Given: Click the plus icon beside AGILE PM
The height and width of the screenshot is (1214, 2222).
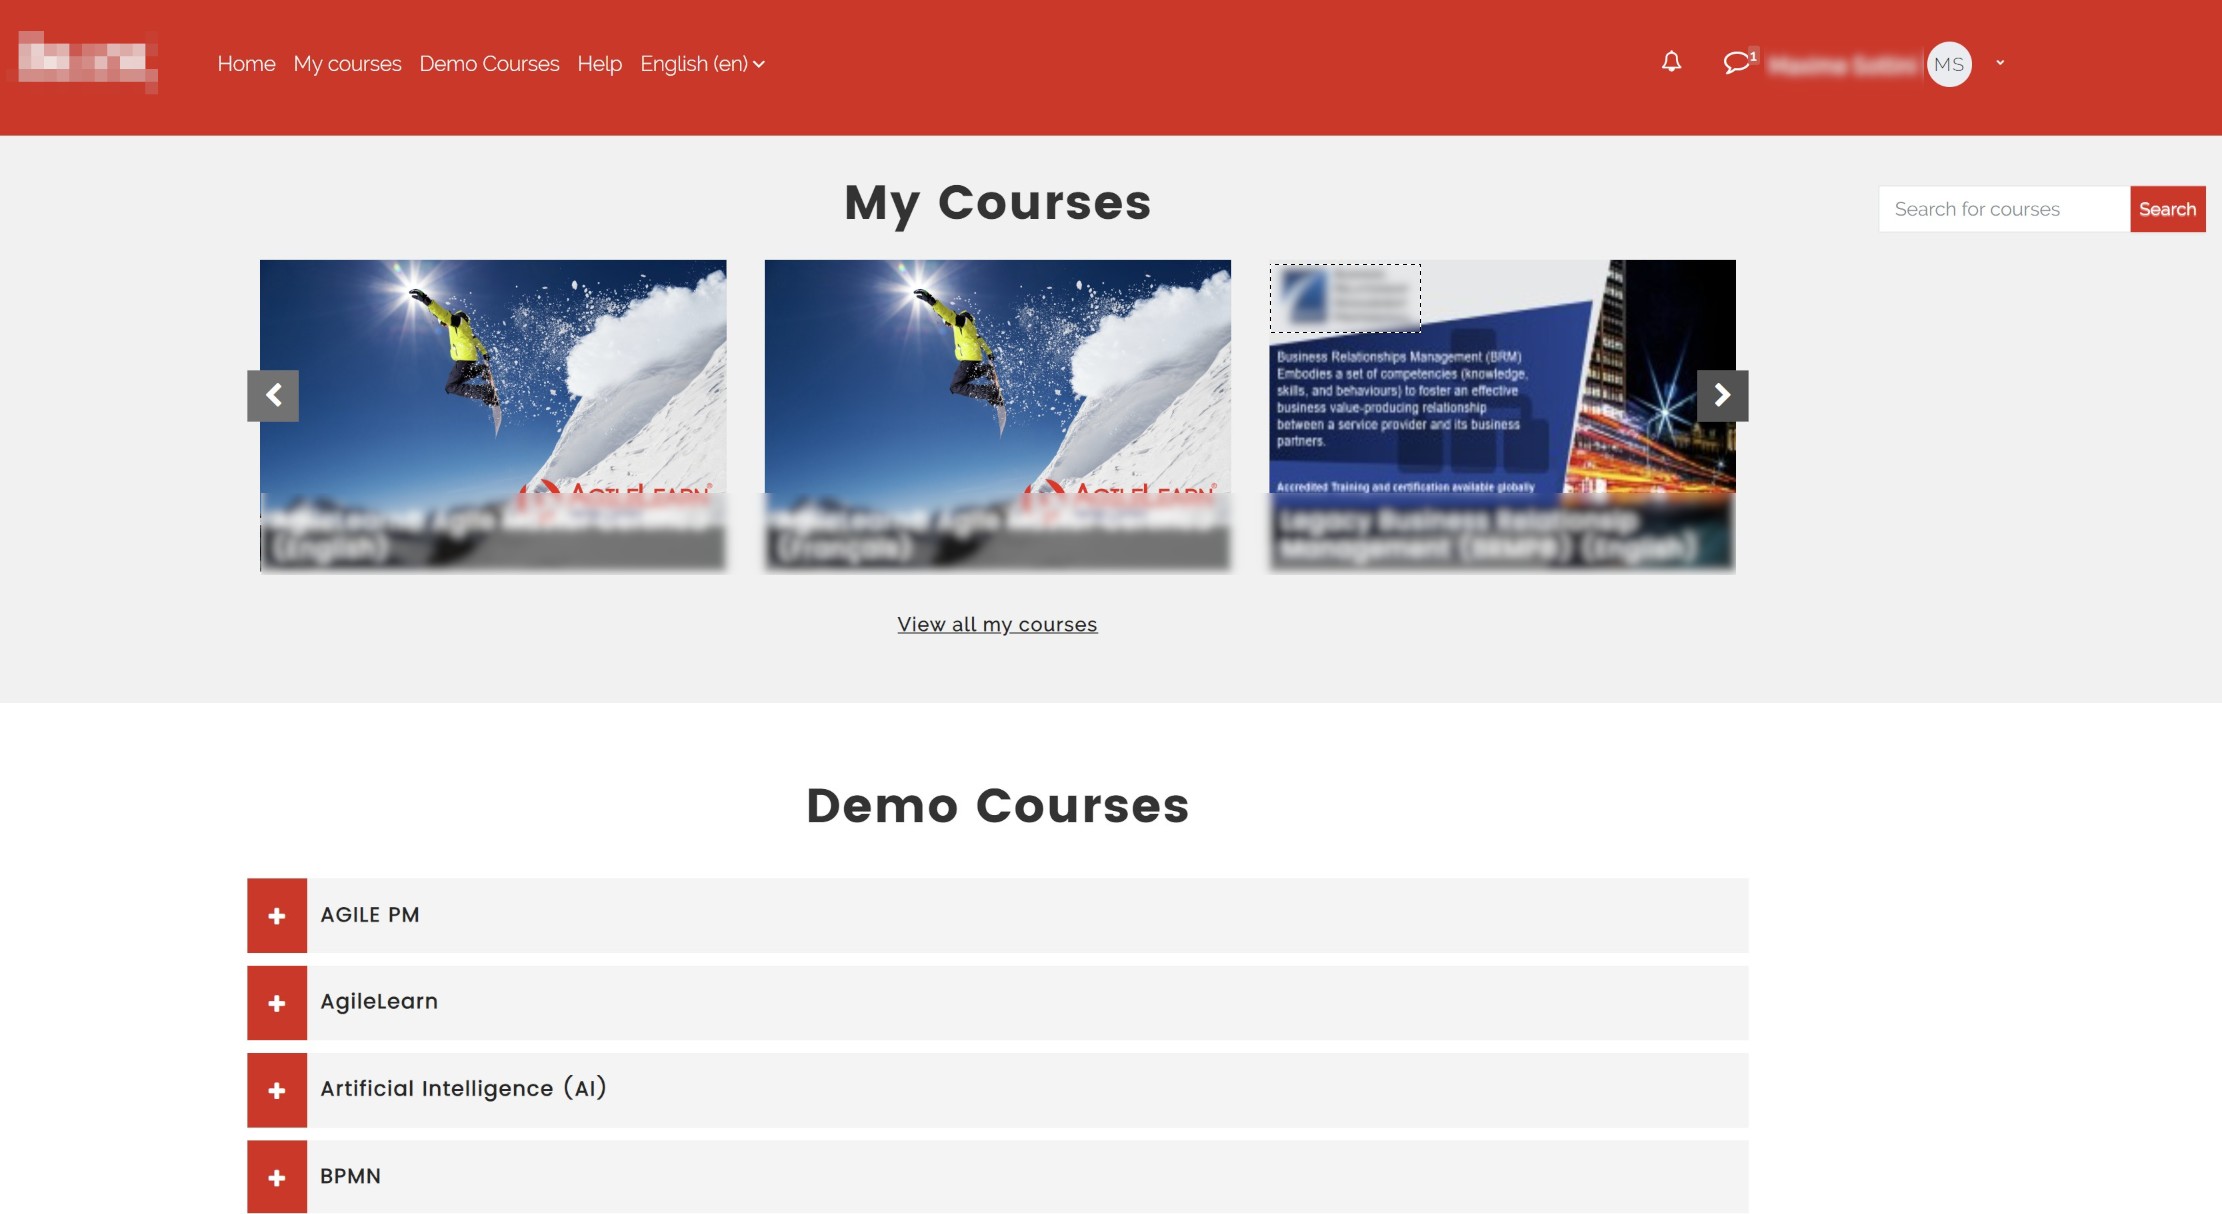Looking at the screenshot, I should pyautogui.click(x=276, y=914).
